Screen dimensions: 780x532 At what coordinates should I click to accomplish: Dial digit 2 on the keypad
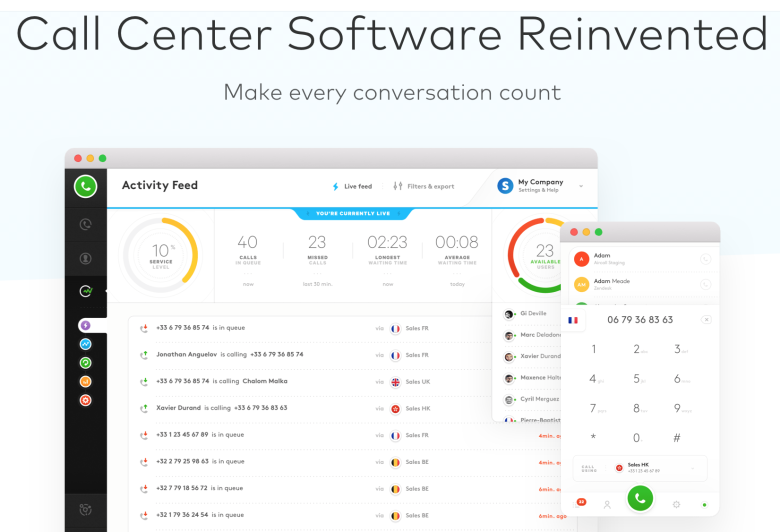click(x=639, y=349)
